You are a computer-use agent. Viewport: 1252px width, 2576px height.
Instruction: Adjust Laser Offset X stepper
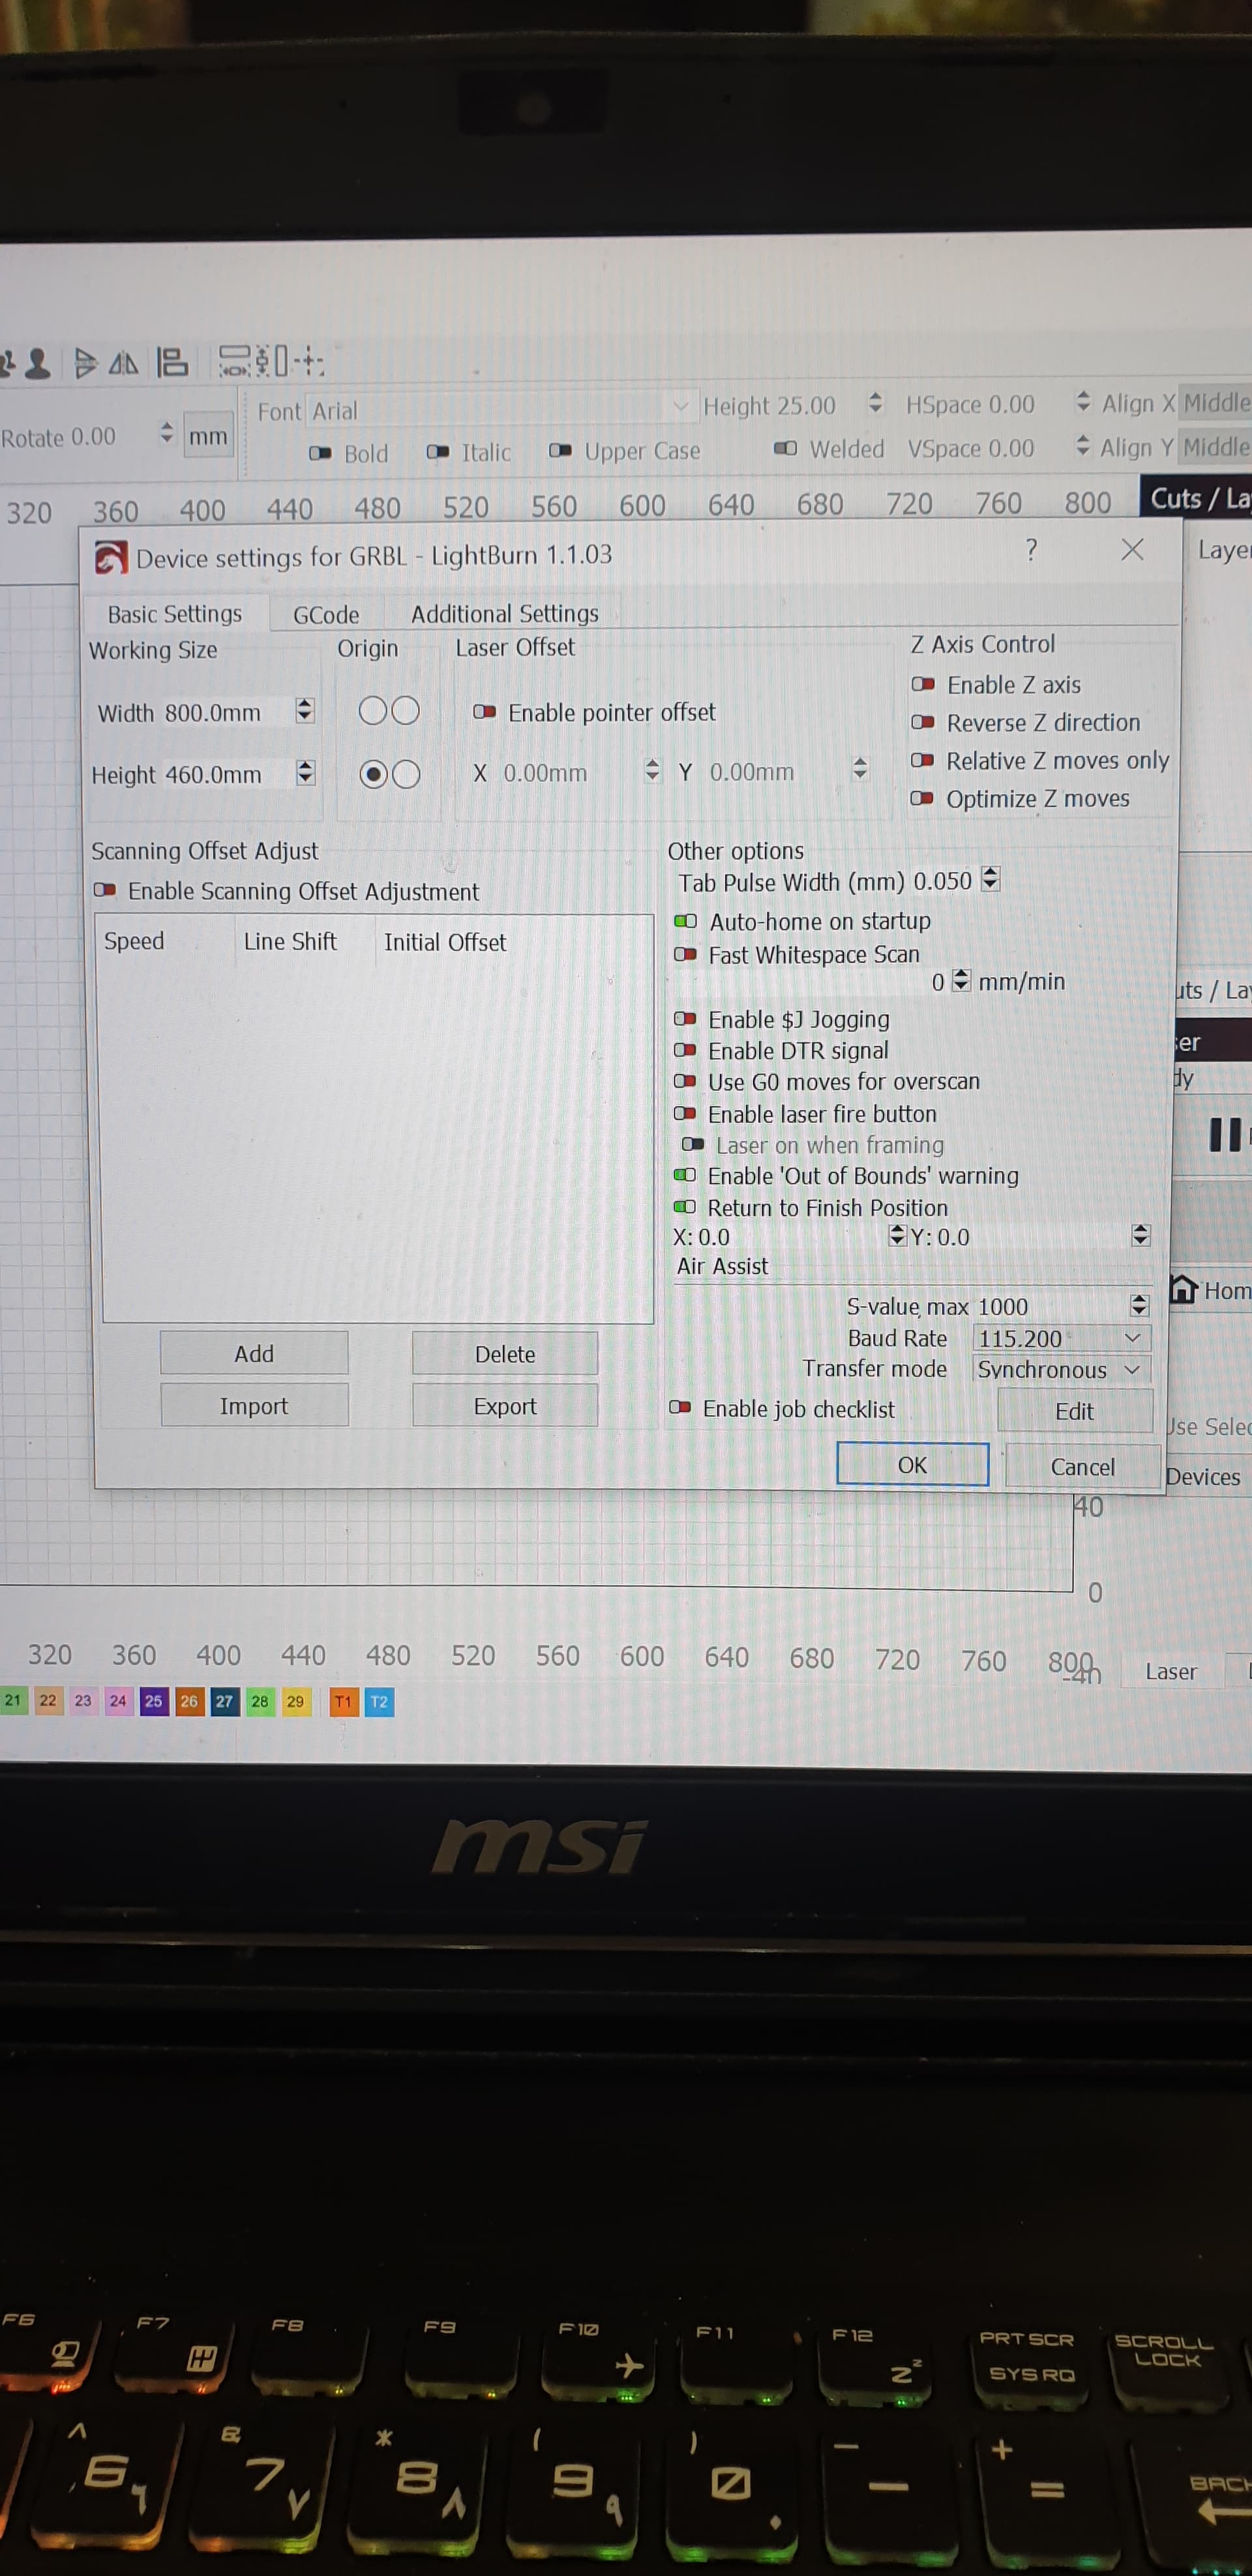652,770
